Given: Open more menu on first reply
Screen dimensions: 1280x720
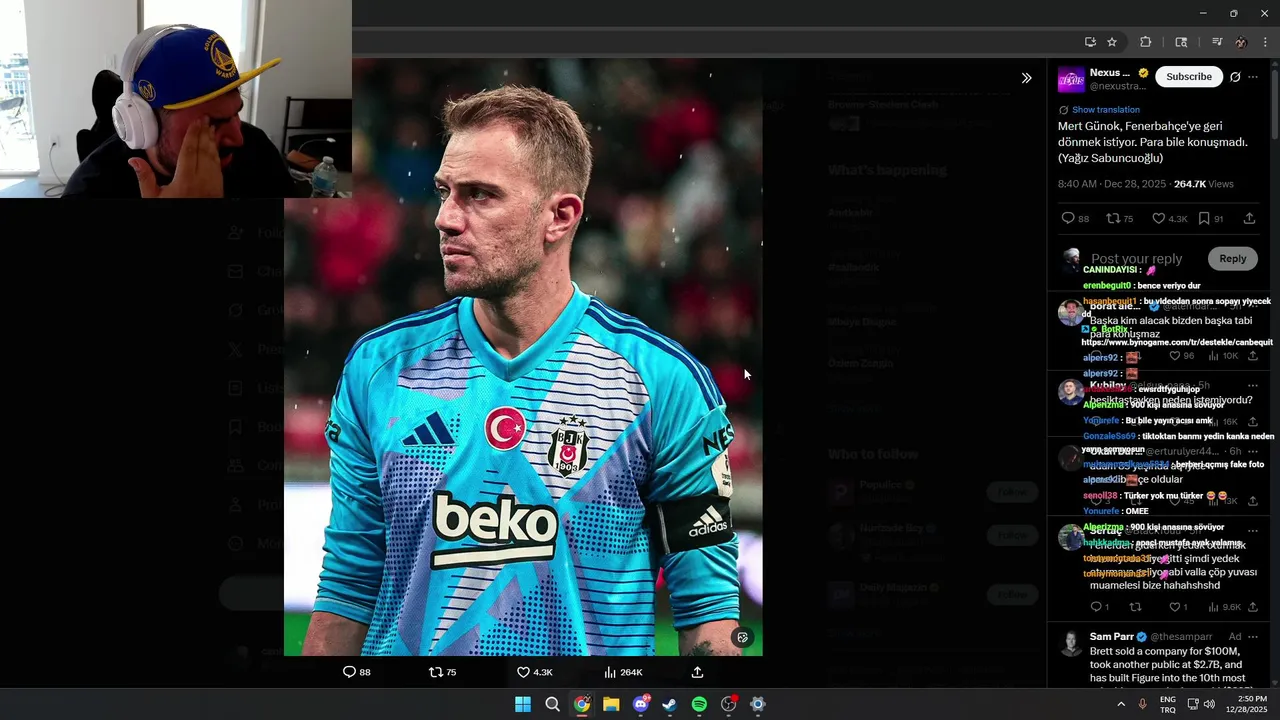Looking at the screenshot, I should click(1253, 306).
